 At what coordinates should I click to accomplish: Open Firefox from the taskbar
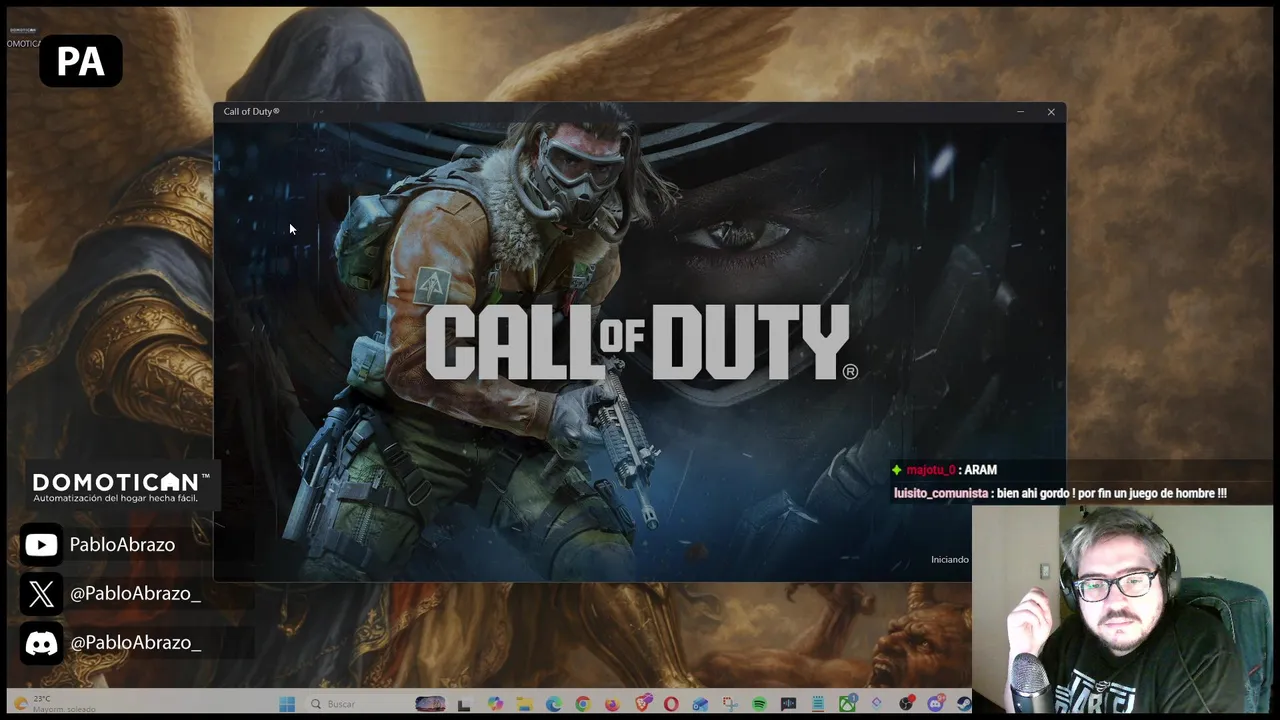coord(612,704)
